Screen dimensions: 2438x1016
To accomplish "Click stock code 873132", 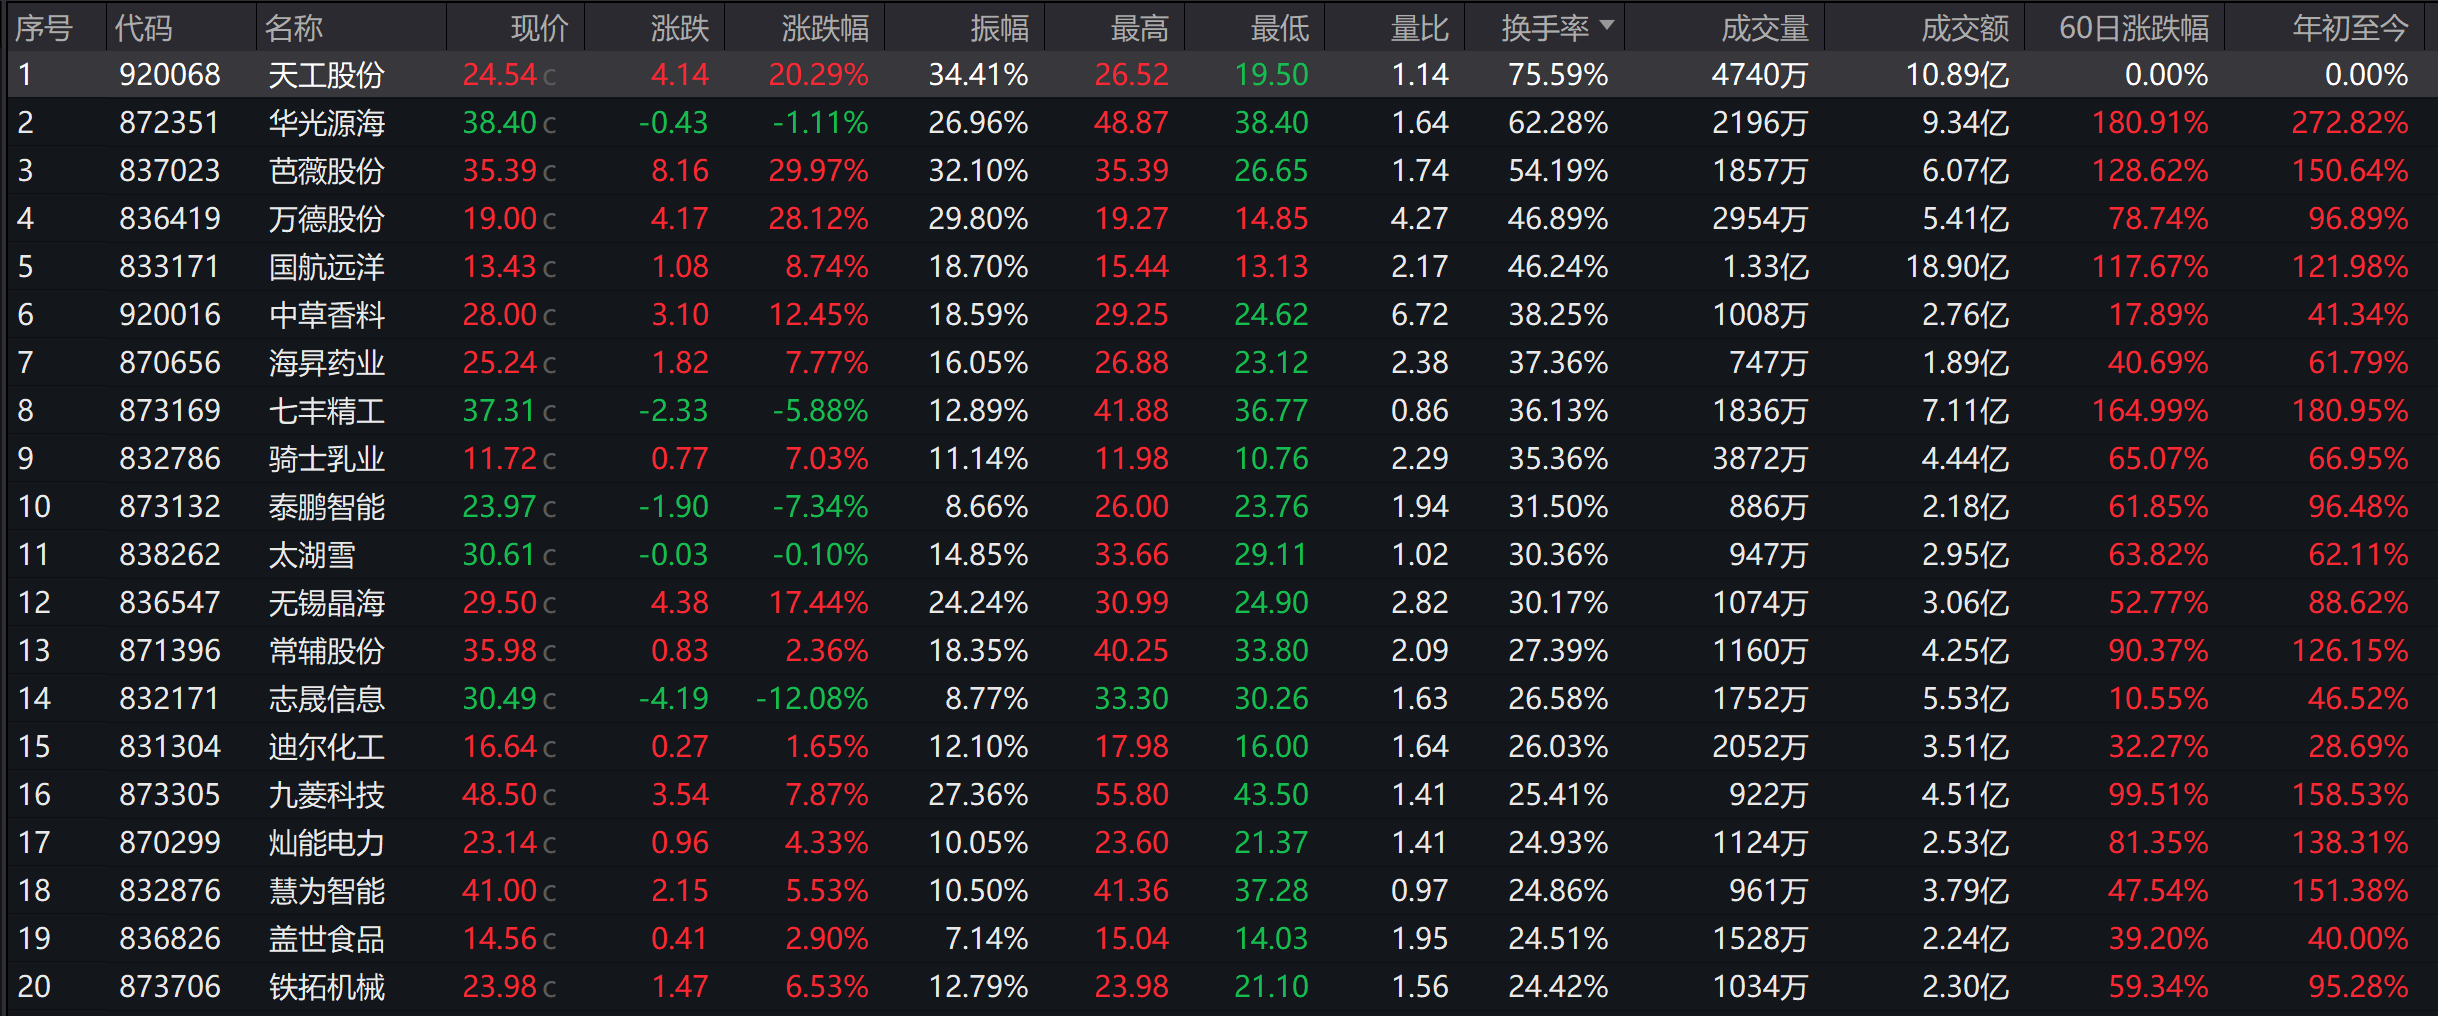I will click(170, 507).
